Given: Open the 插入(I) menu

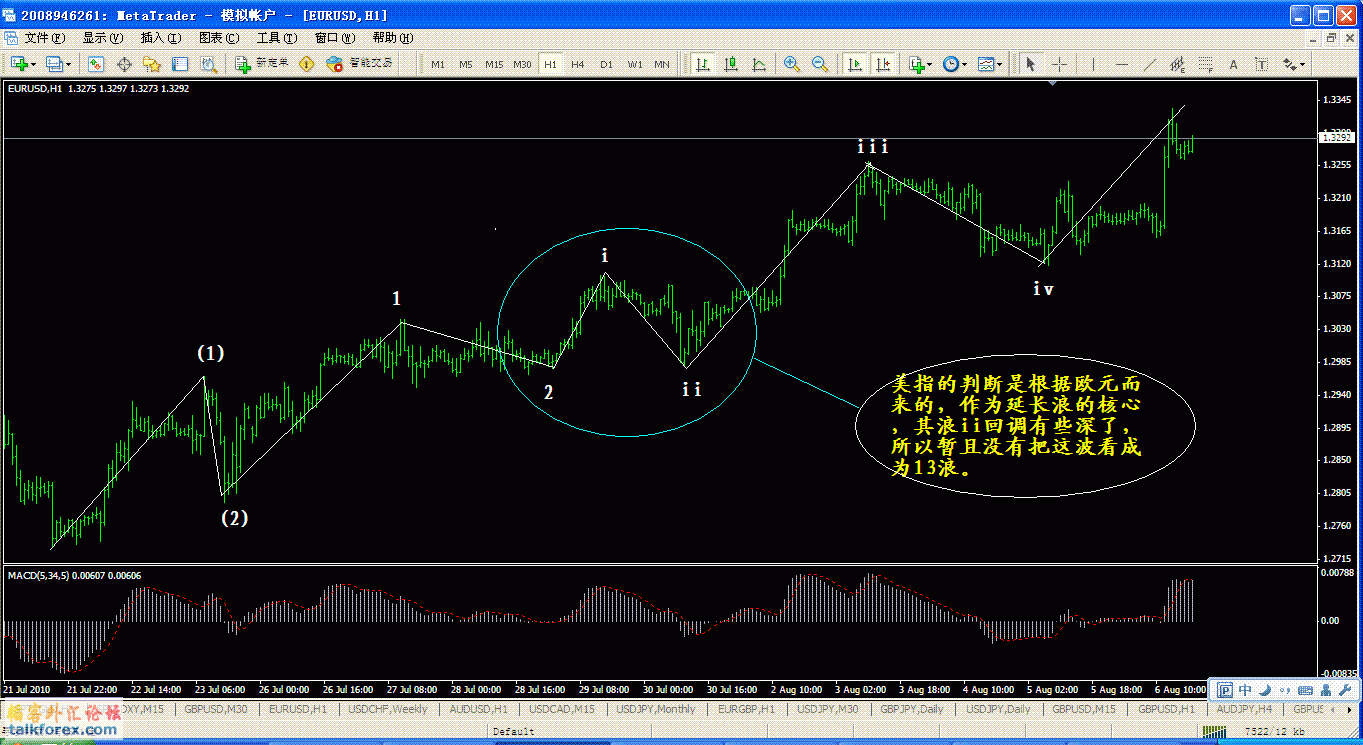Looking at the screenshot, I should (x=161, y=38).
